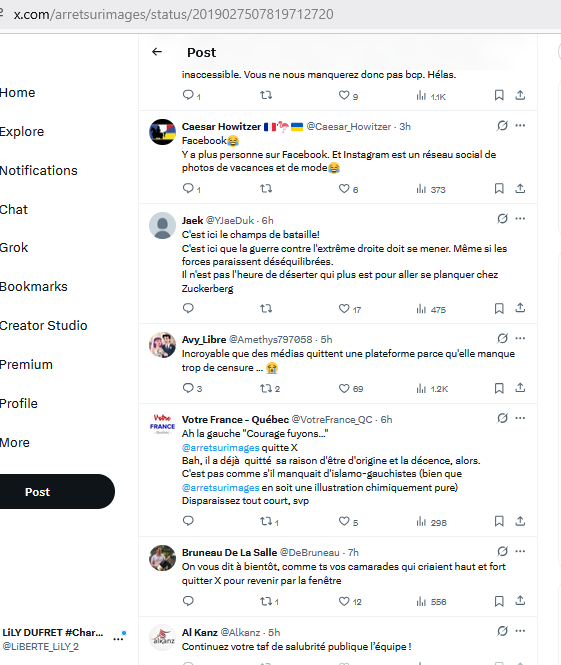
Task: Open Caesar Howitzer's profile avatar
Action: point(162,132)
